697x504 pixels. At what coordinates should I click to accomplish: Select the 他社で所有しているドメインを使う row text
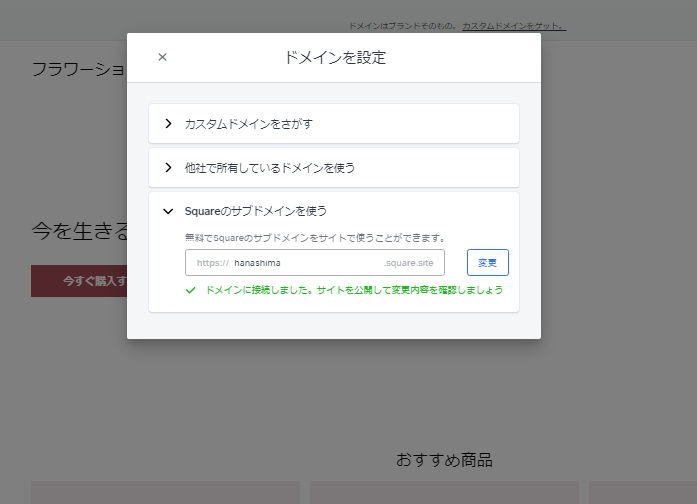pyautogui.click(x=270, y=168)
